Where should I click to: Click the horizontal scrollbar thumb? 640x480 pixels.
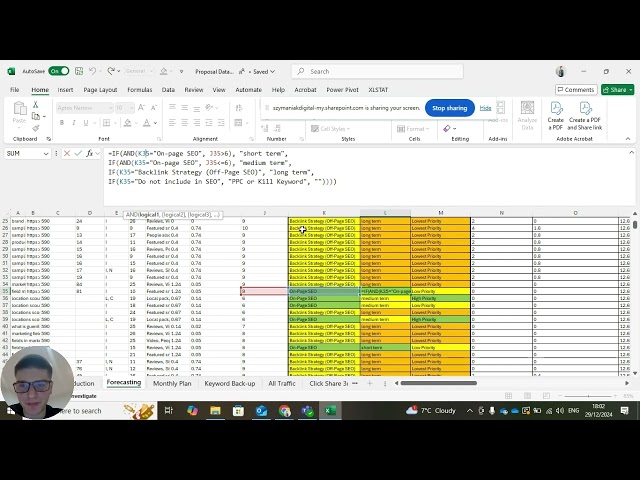click(x=439, y=383)
